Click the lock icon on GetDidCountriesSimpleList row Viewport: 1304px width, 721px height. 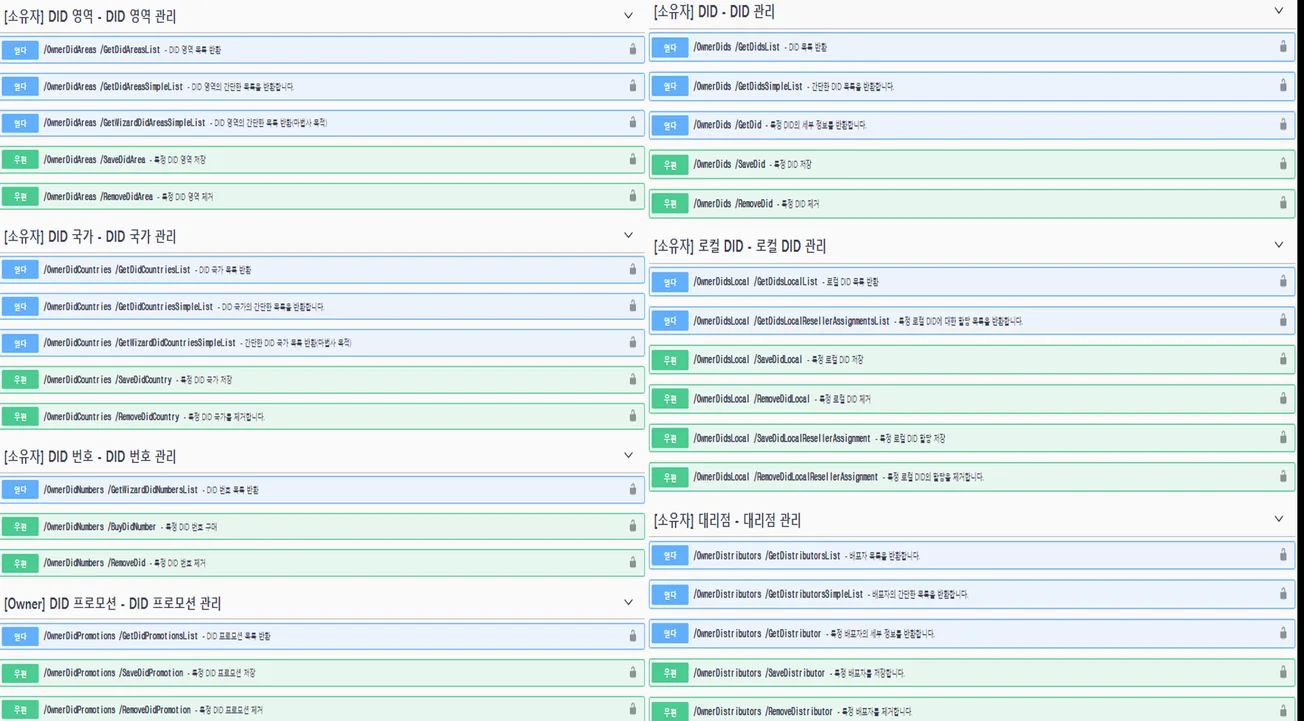coord(632,306)
